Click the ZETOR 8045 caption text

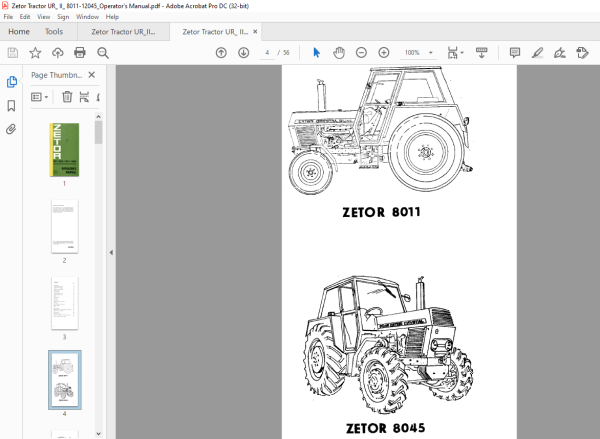[x=385, y=428]
